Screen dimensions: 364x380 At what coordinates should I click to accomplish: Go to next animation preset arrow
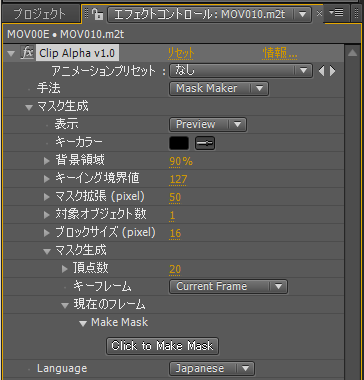click(x=332, y=71)
